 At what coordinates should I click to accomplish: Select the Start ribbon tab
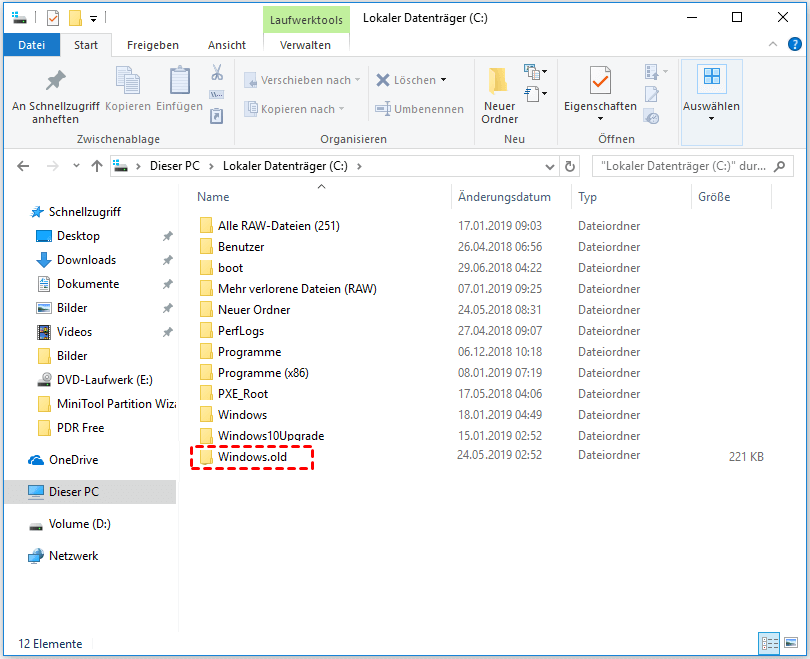click(86, 45)
